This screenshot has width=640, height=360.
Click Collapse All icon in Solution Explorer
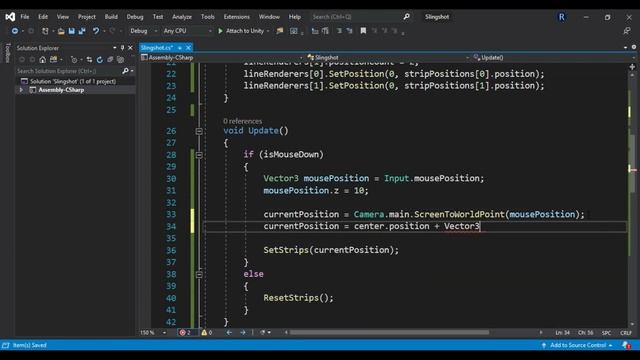[110, 60]
